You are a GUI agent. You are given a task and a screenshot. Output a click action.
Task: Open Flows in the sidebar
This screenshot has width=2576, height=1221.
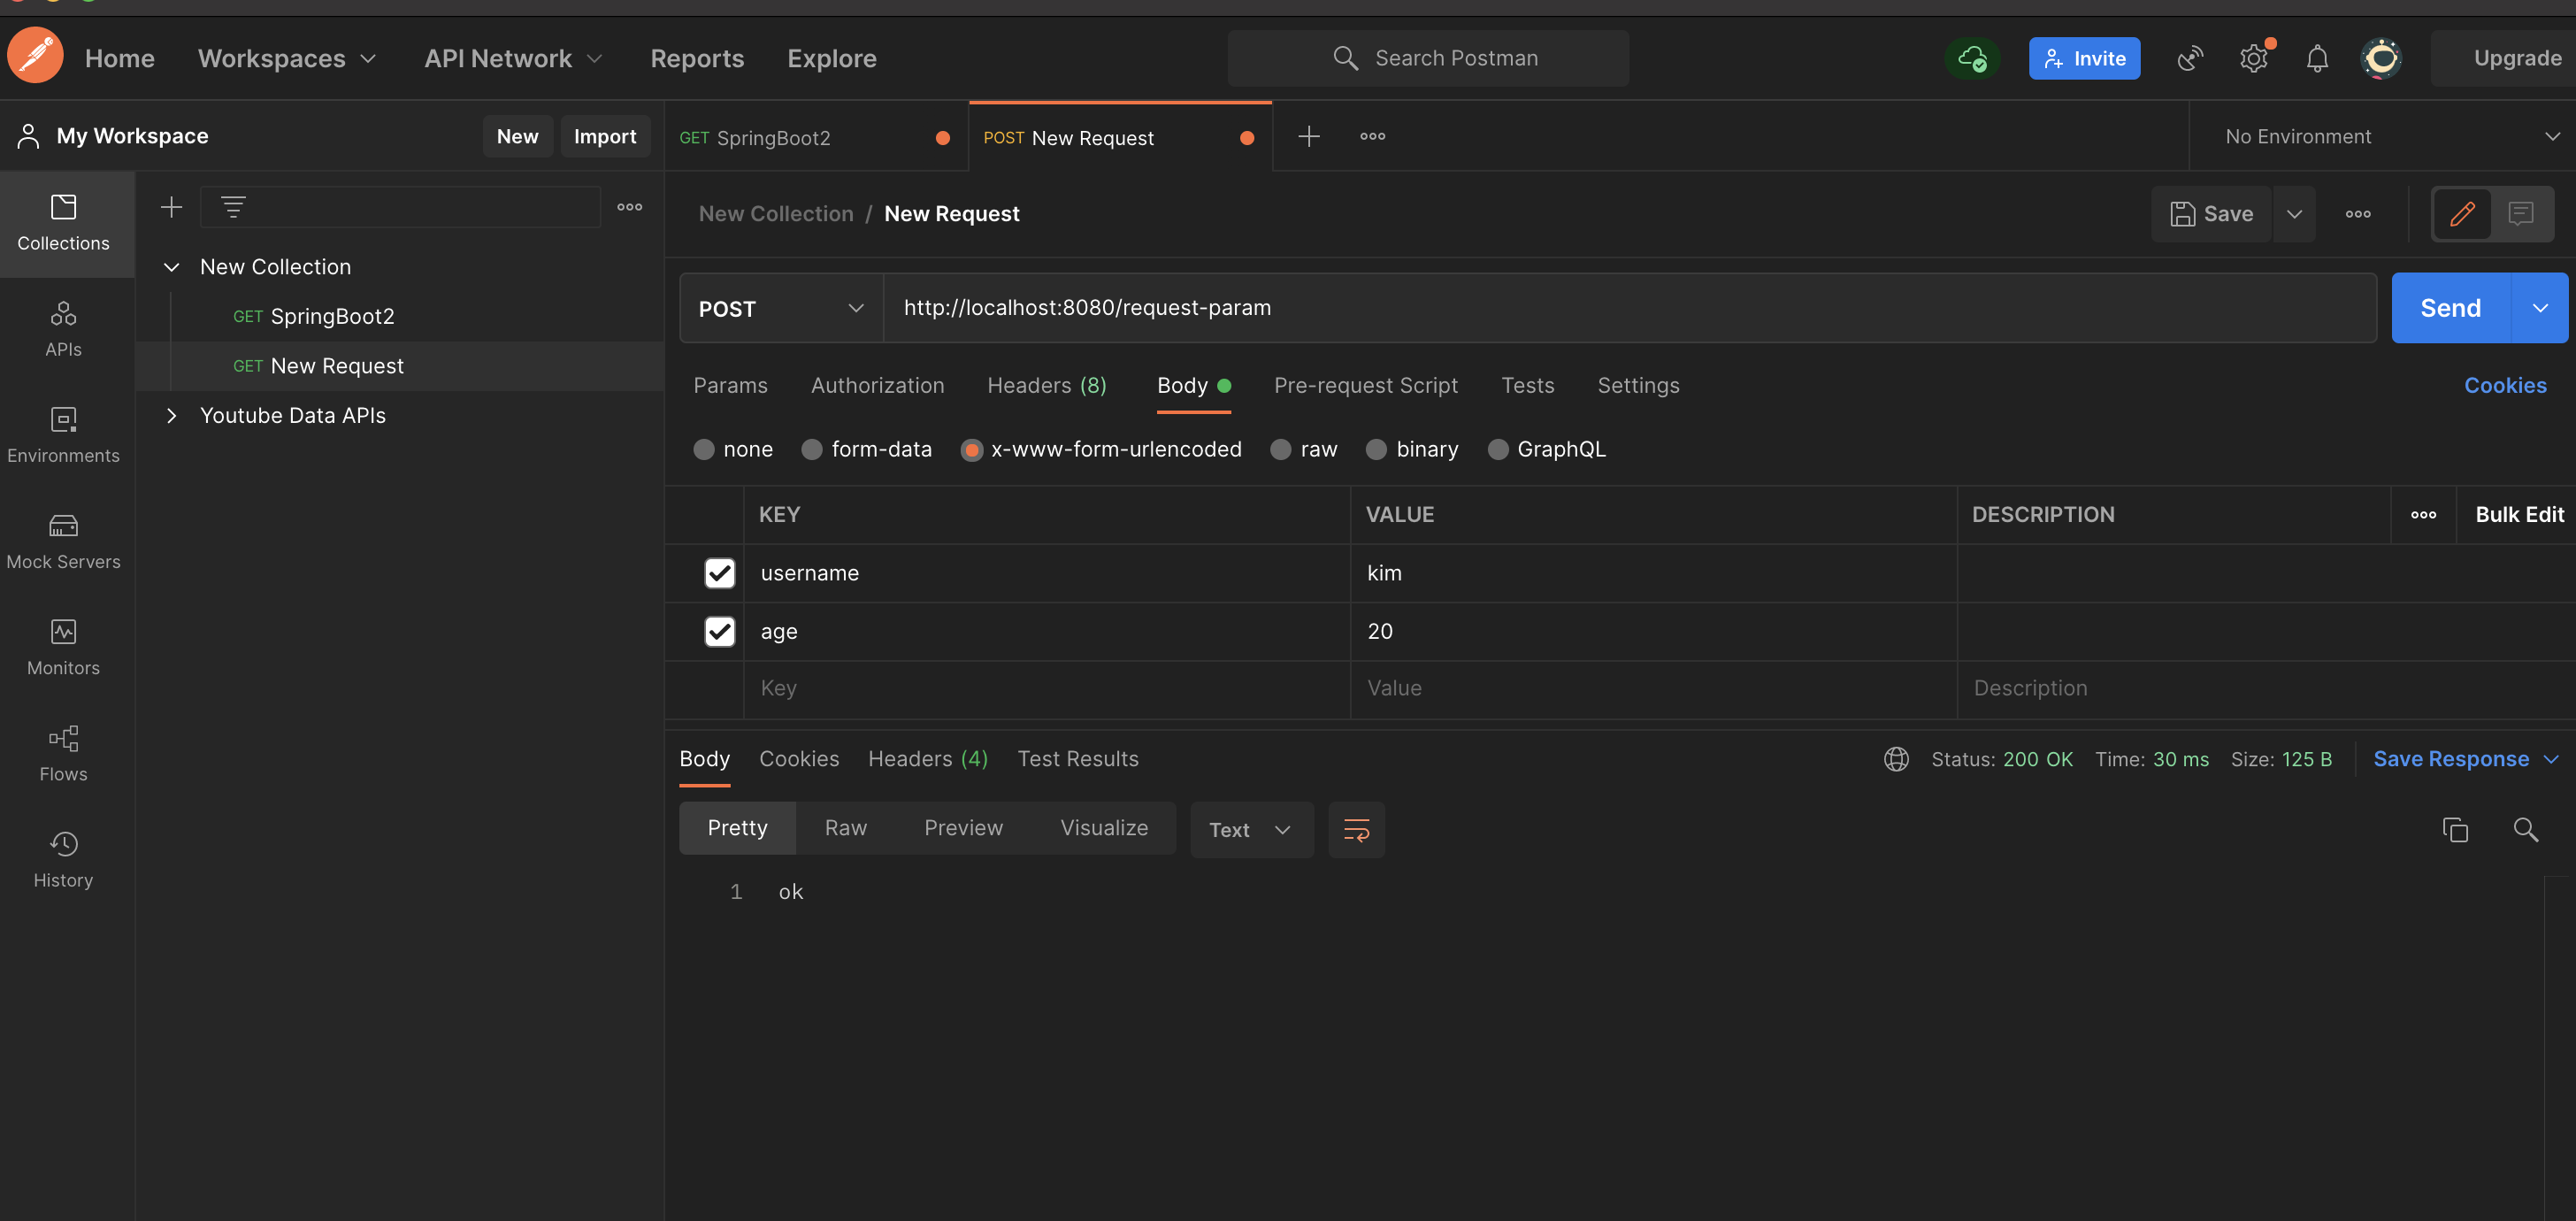pos(63,754)
